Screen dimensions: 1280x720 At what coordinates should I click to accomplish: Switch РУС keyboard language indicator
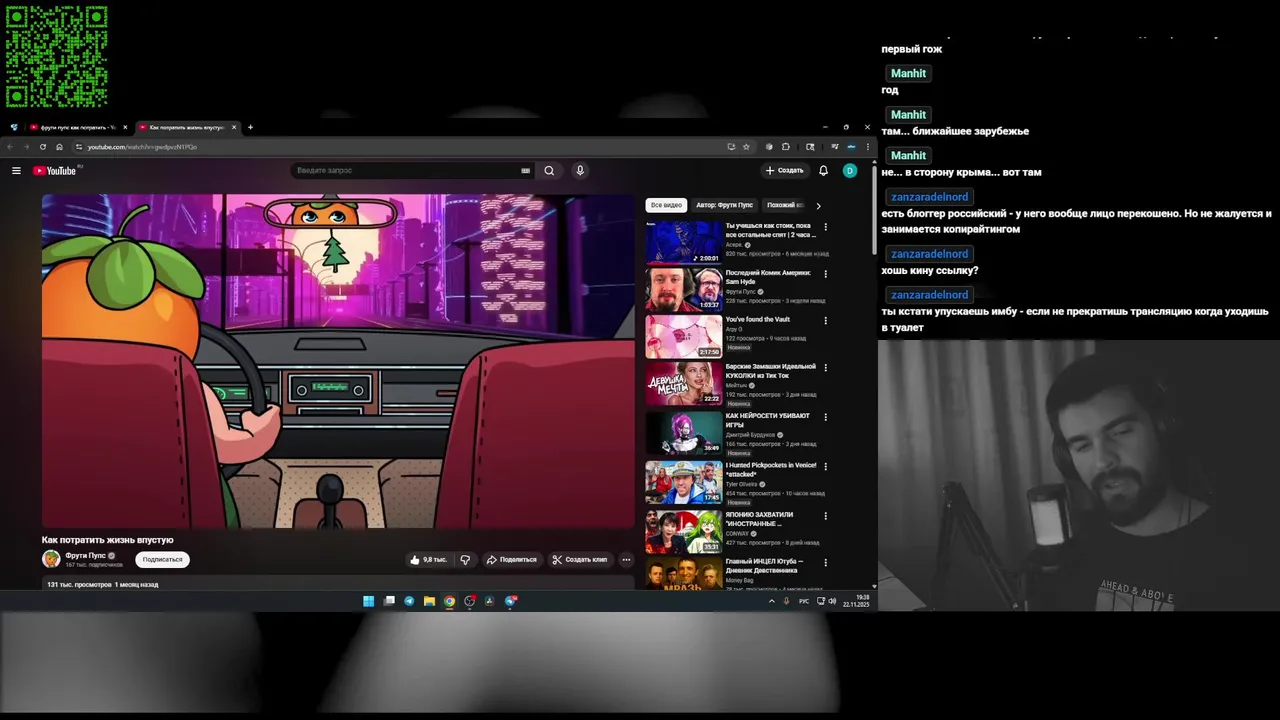pos(804,601)
